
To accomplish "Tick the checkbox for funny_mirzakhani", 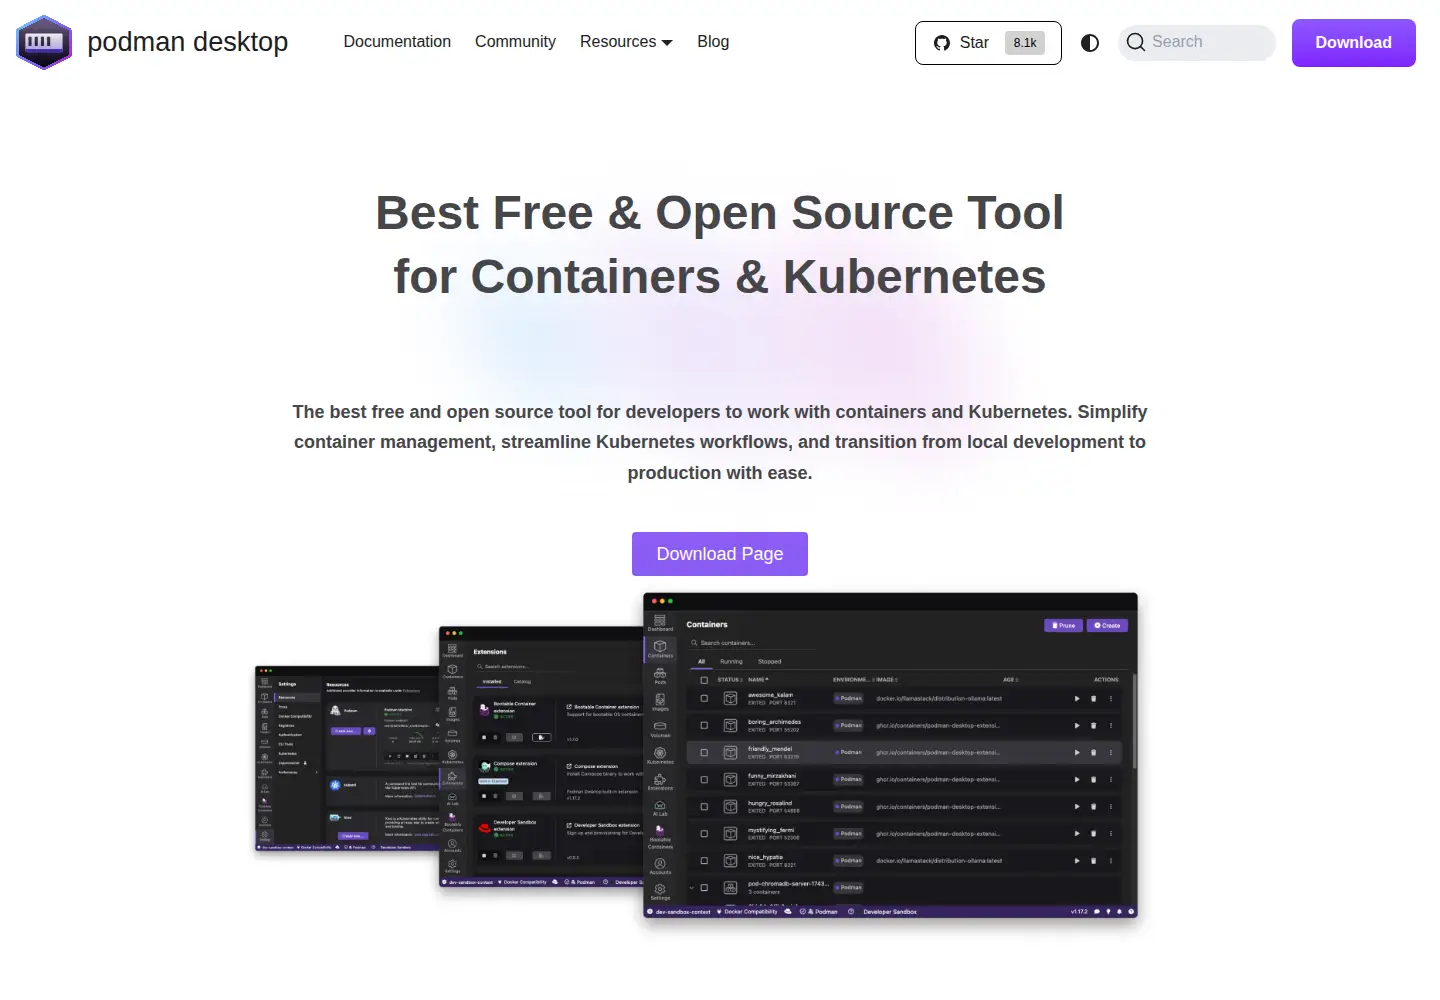I will pyautogui.click(x=704, y=779).
